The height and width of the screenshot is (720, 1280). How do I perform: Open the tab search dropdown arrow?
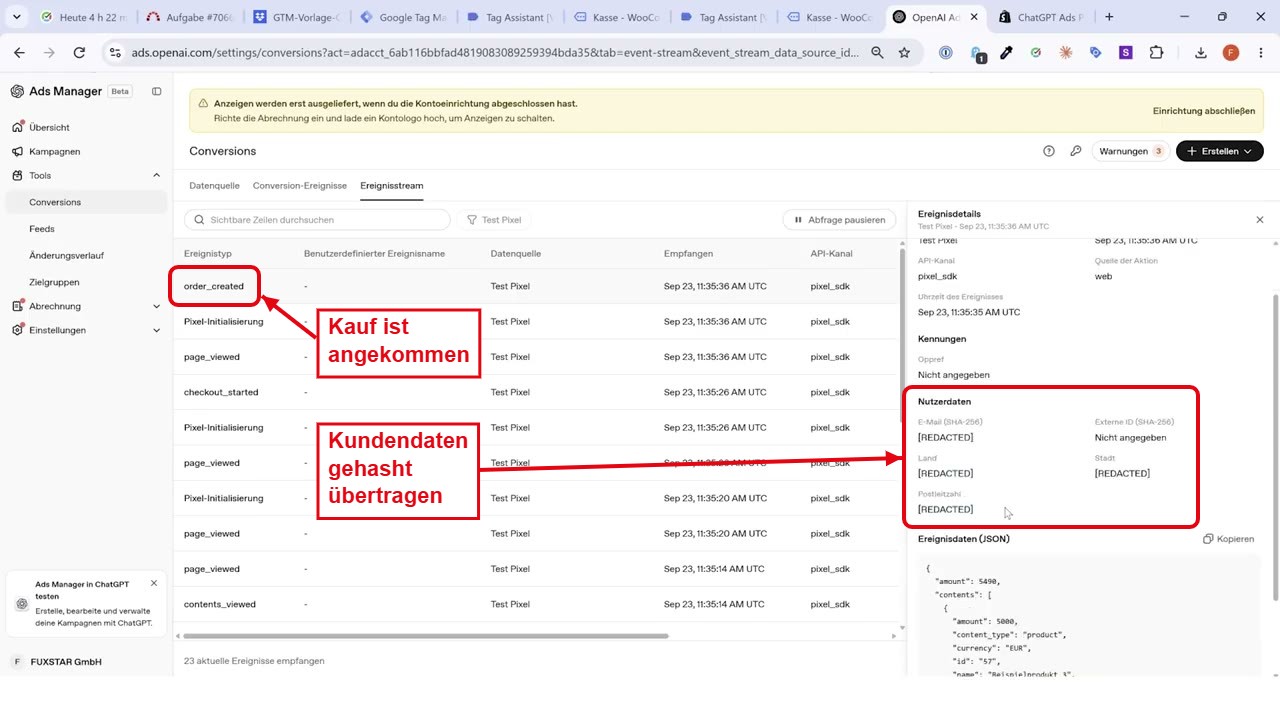16,17
